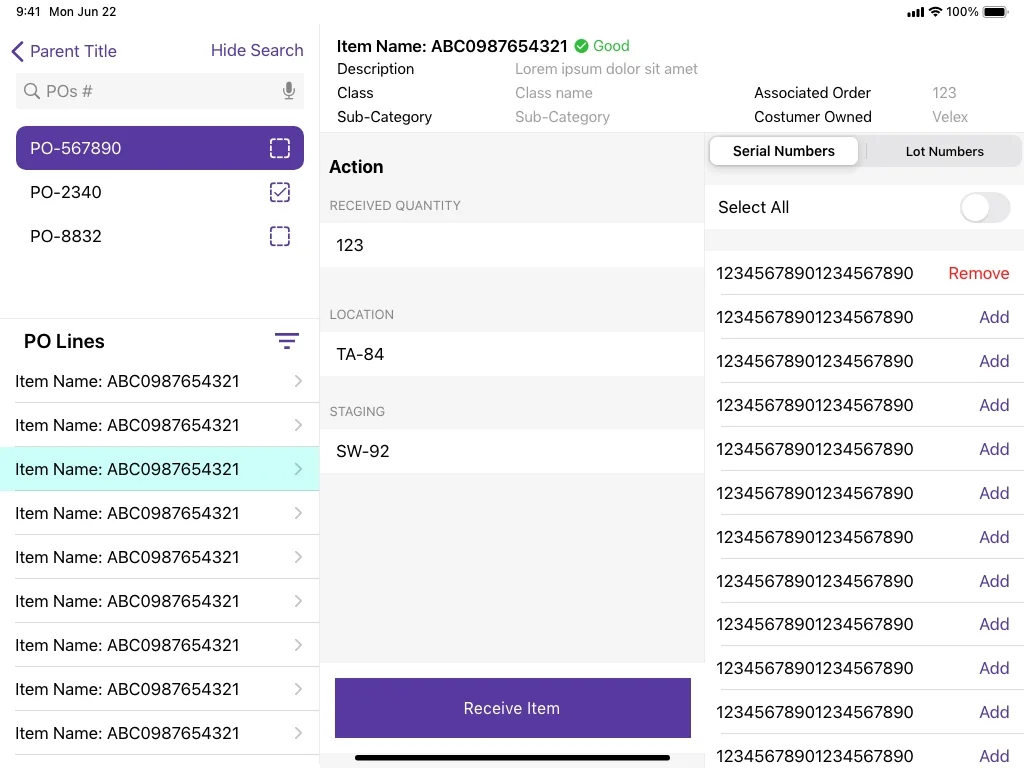Switch to the Lot Numbers tab
1024x768 pixels.
[944, 152]
